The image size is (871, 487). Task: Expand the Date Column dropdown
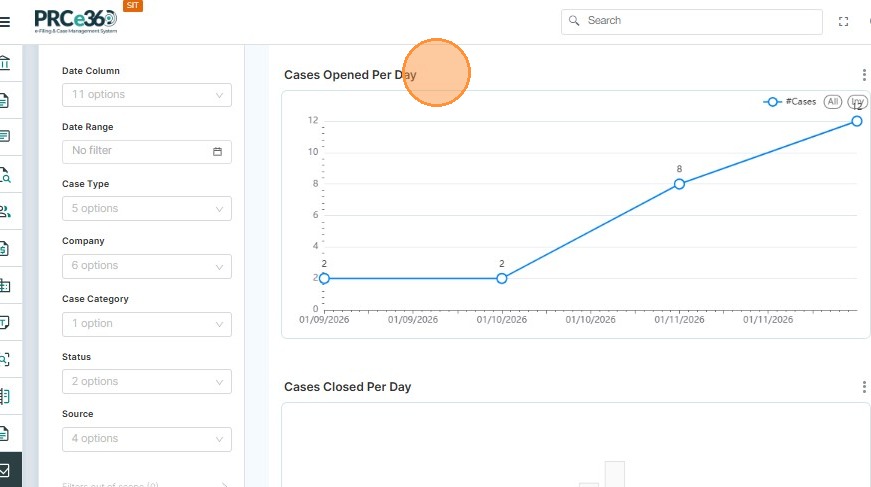(x=147, y=95)
